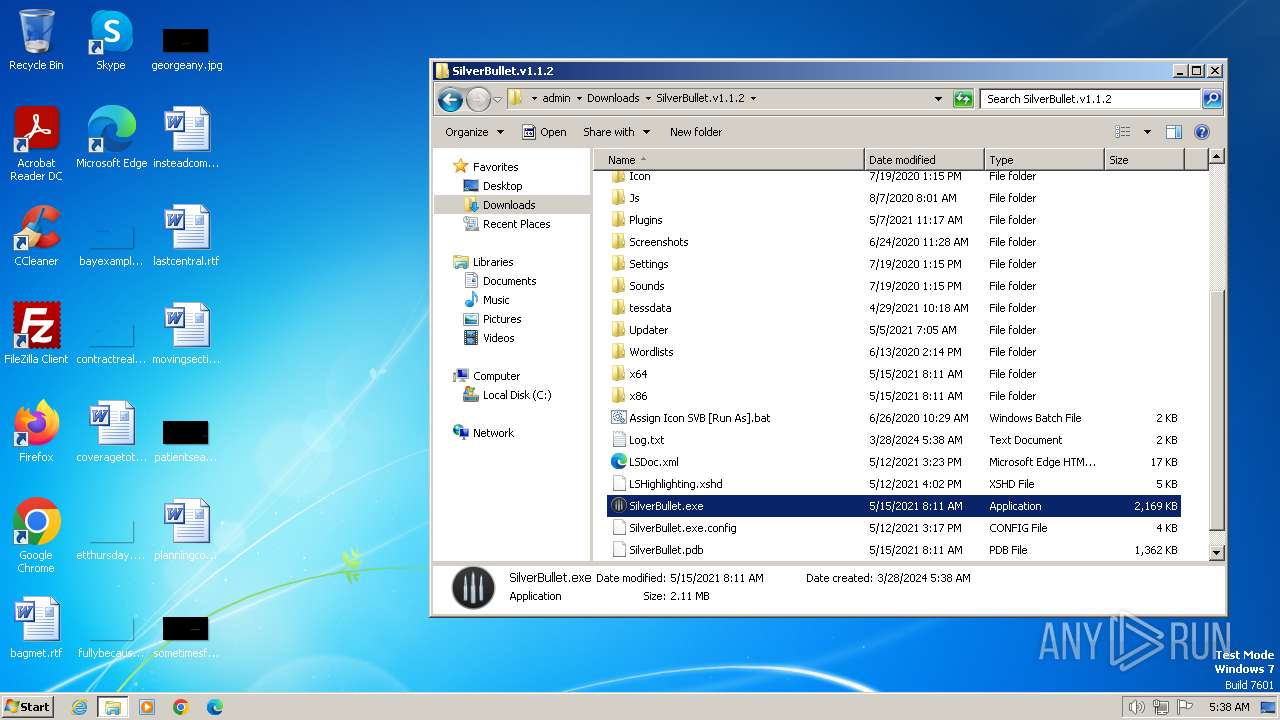Sort by the Type column header
The image size is (1280, 720).
click(x=1044, y=160)
